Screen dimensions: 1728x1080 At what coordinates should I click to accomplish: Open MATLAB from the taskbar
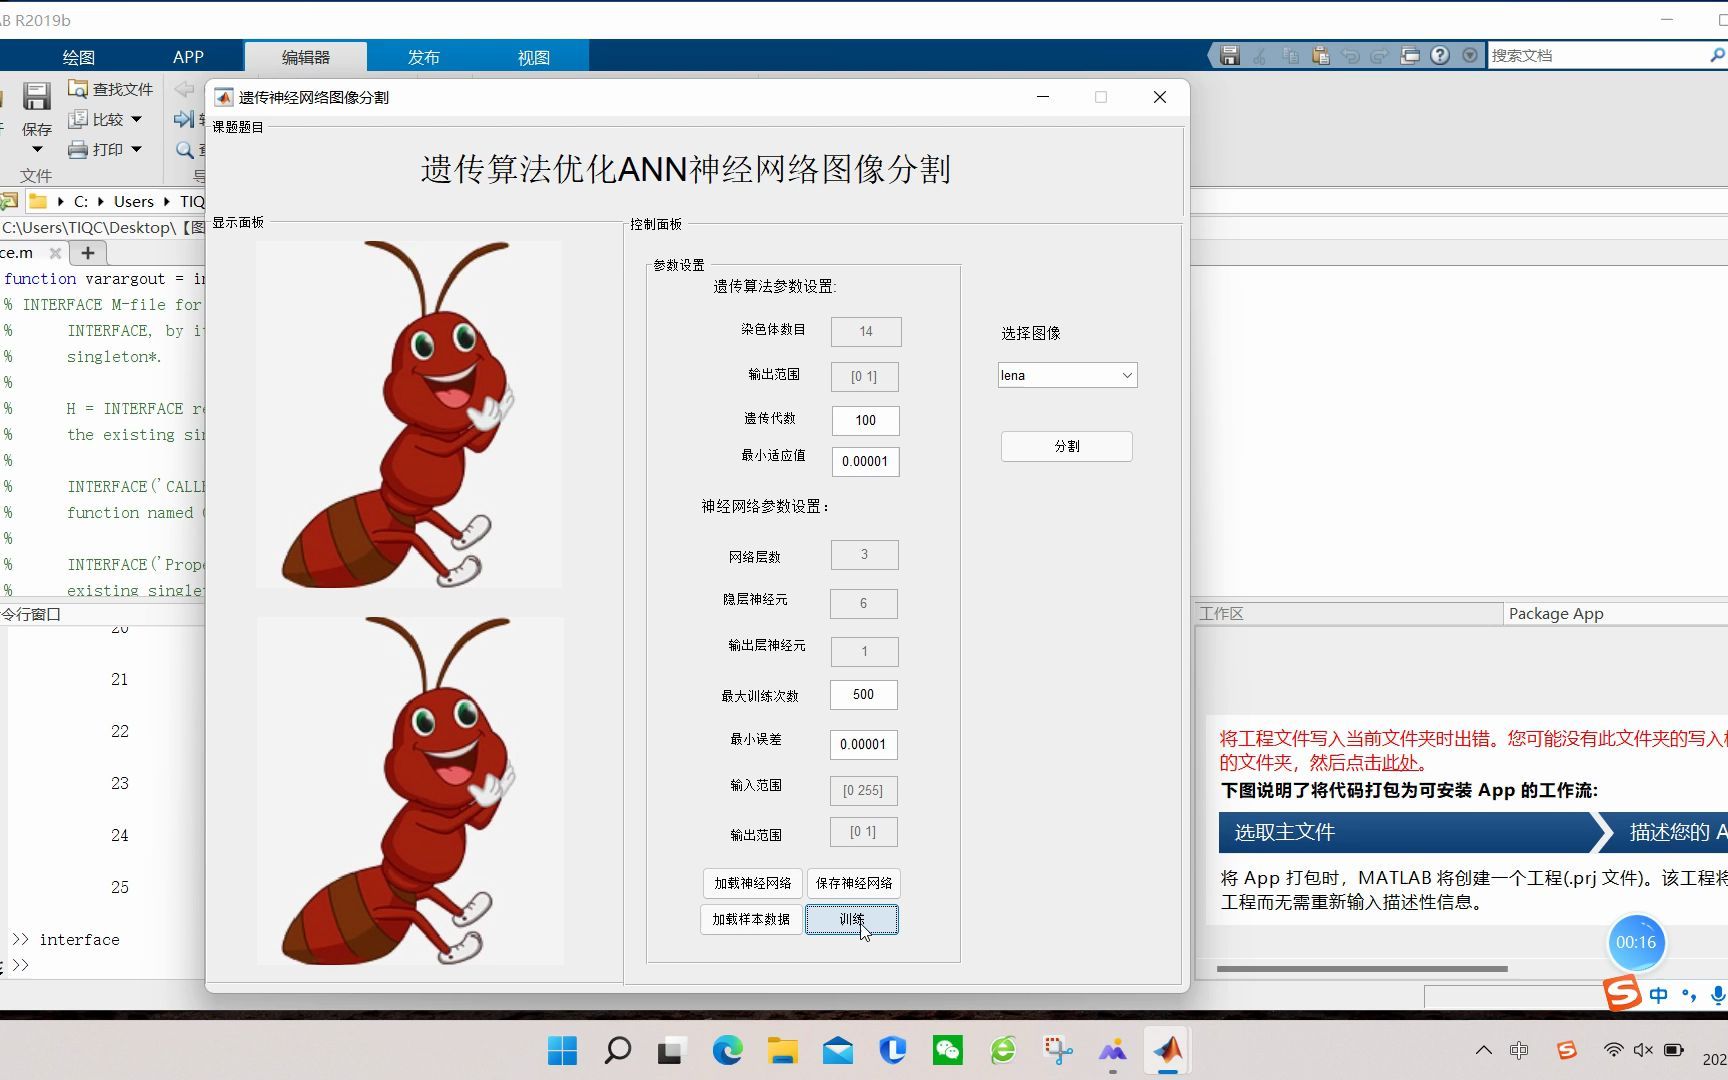1167,1050
